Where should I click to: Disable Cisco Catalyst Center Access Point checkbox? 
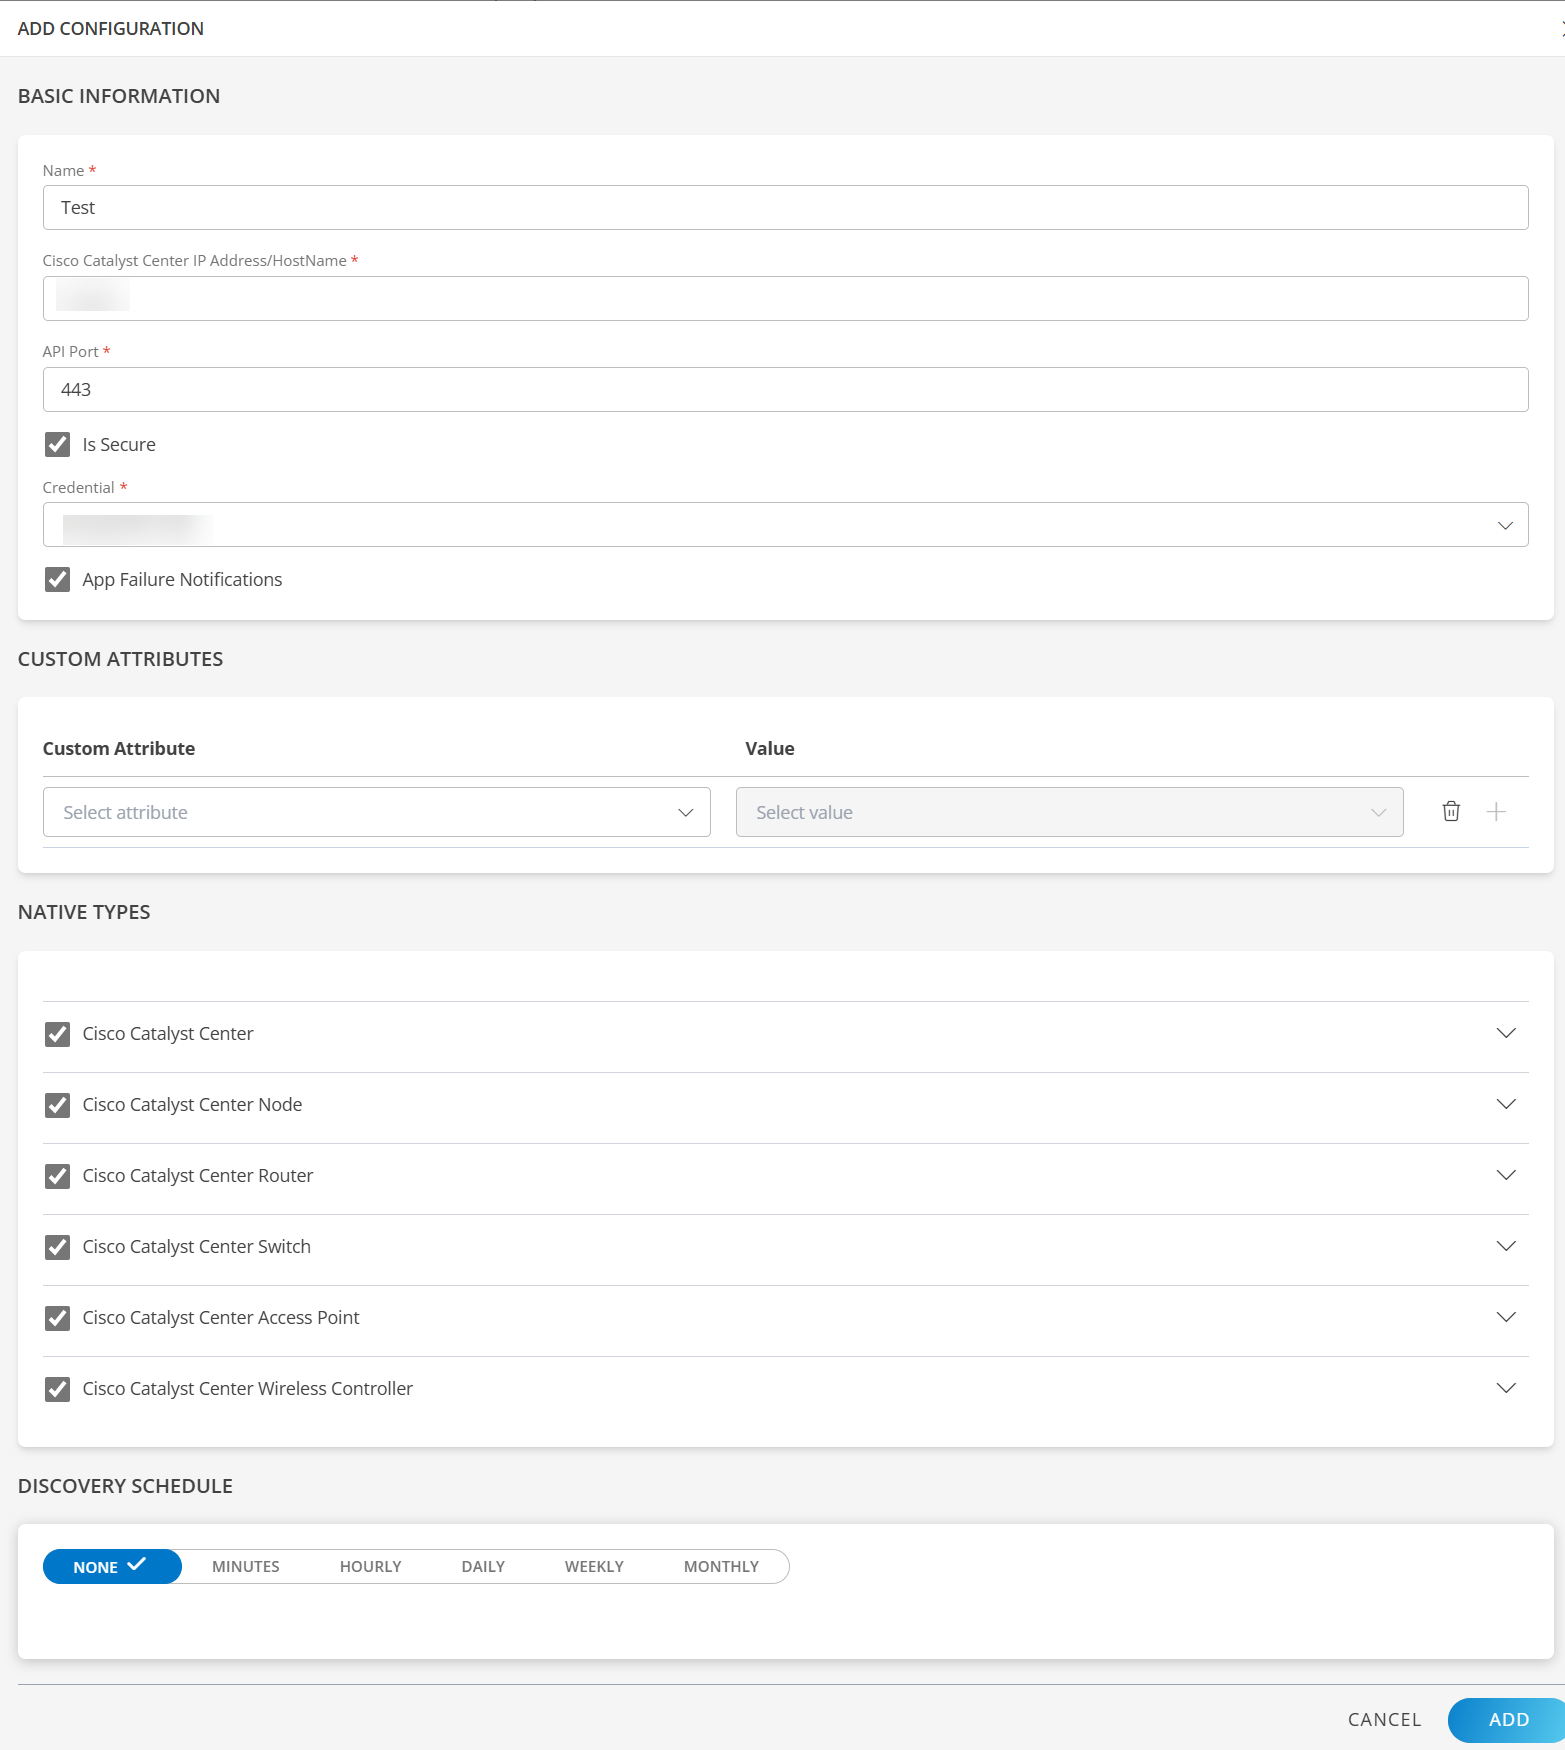coord(58,1317)
